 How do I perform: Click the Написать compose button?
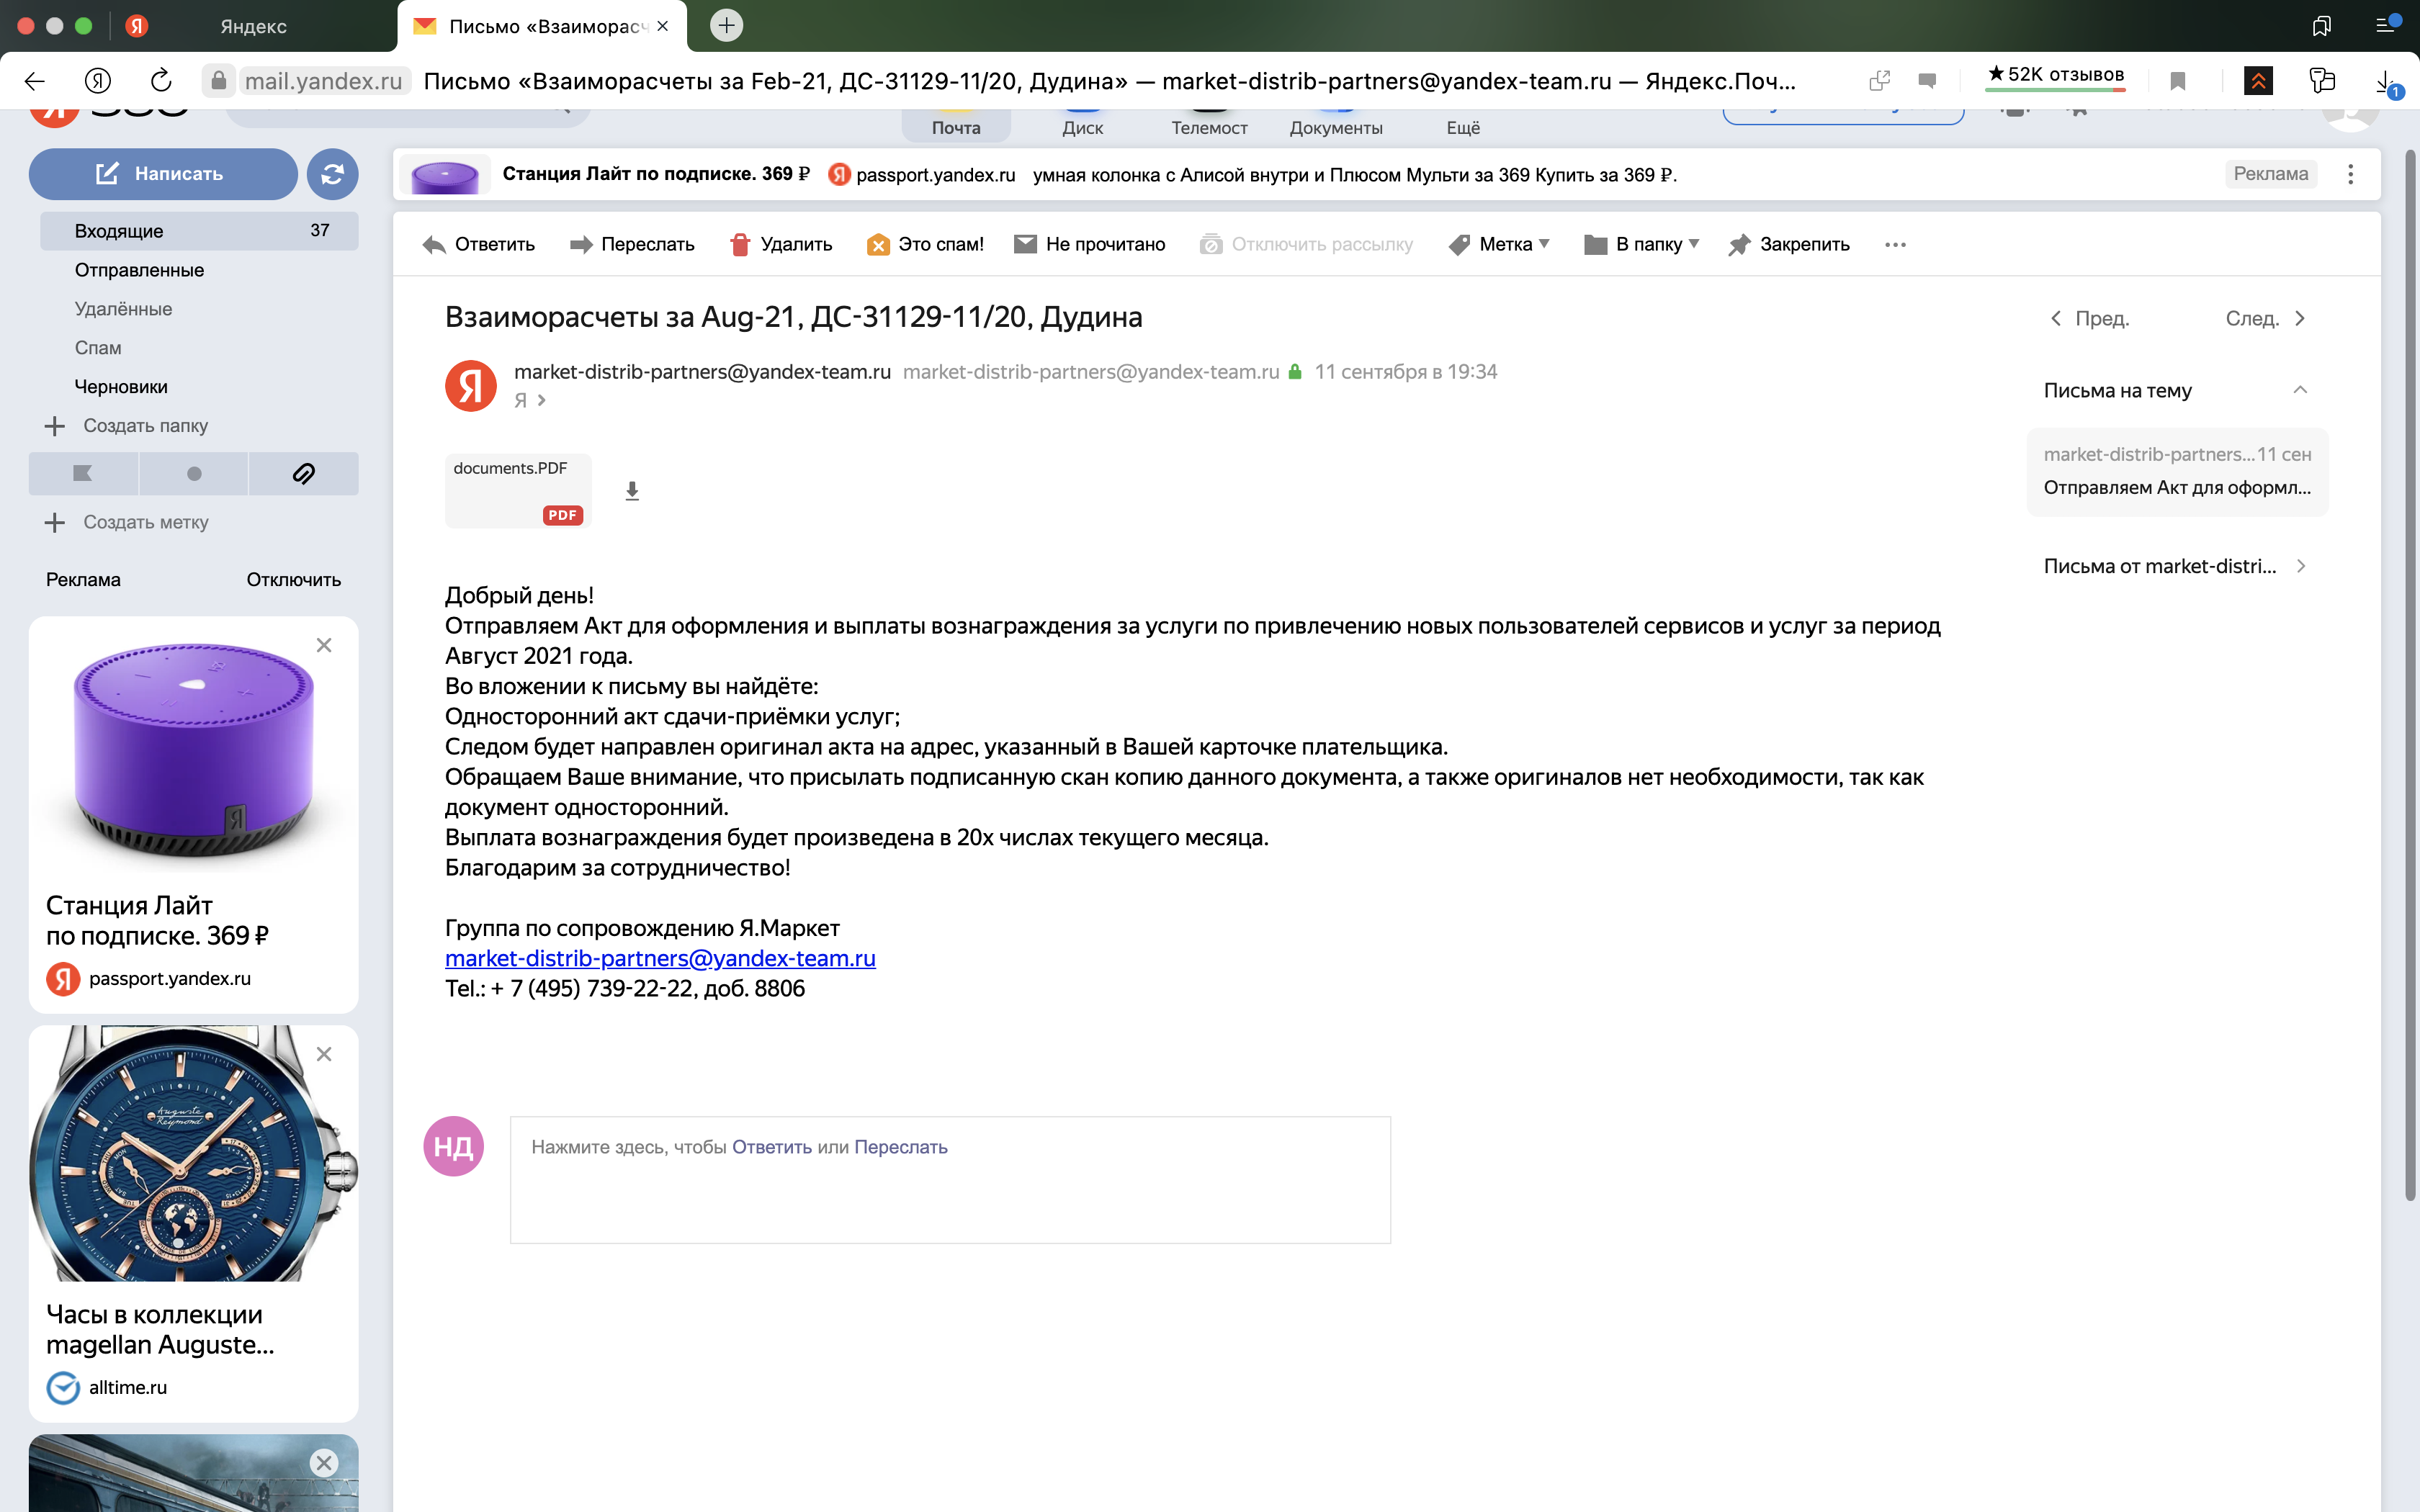pos(163,174)
